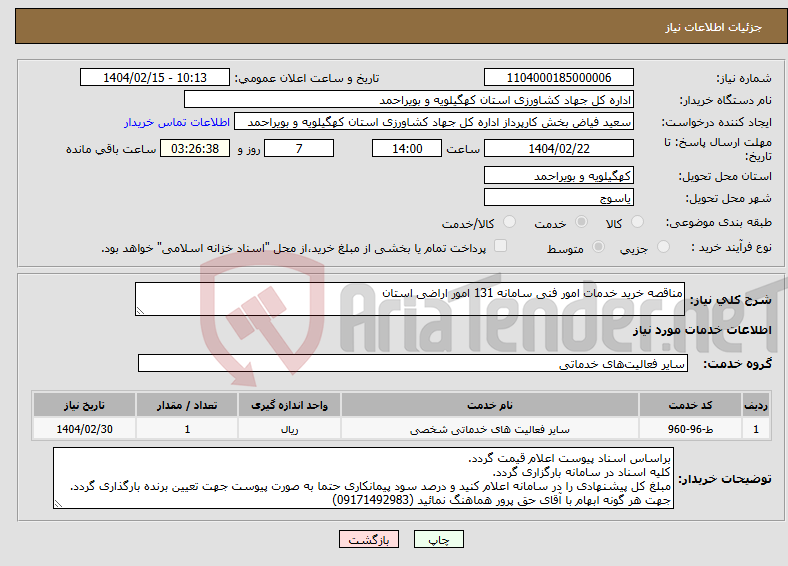Screen dimensions: 788x566
Task: Click the توضیحات خریدار notes textarea
Action: (x=363, y=479)
